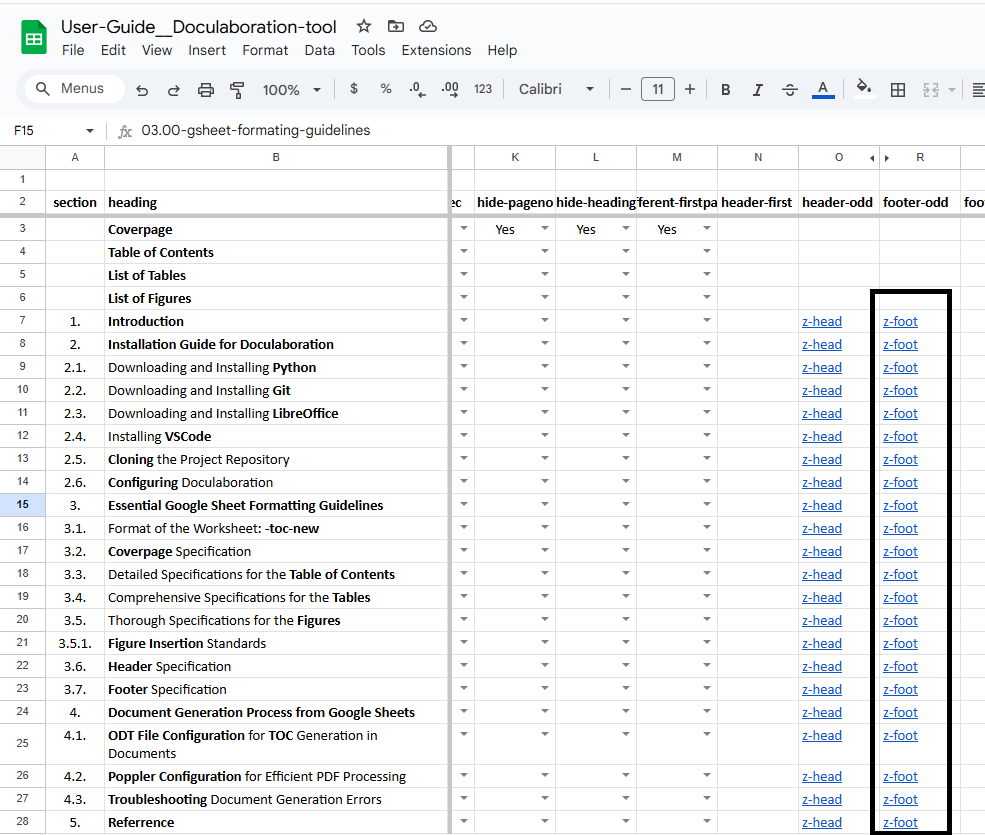985x835 pixels.
Task: Open hide-pageno dropdown in Introduction row
Action: coord(545,320)
